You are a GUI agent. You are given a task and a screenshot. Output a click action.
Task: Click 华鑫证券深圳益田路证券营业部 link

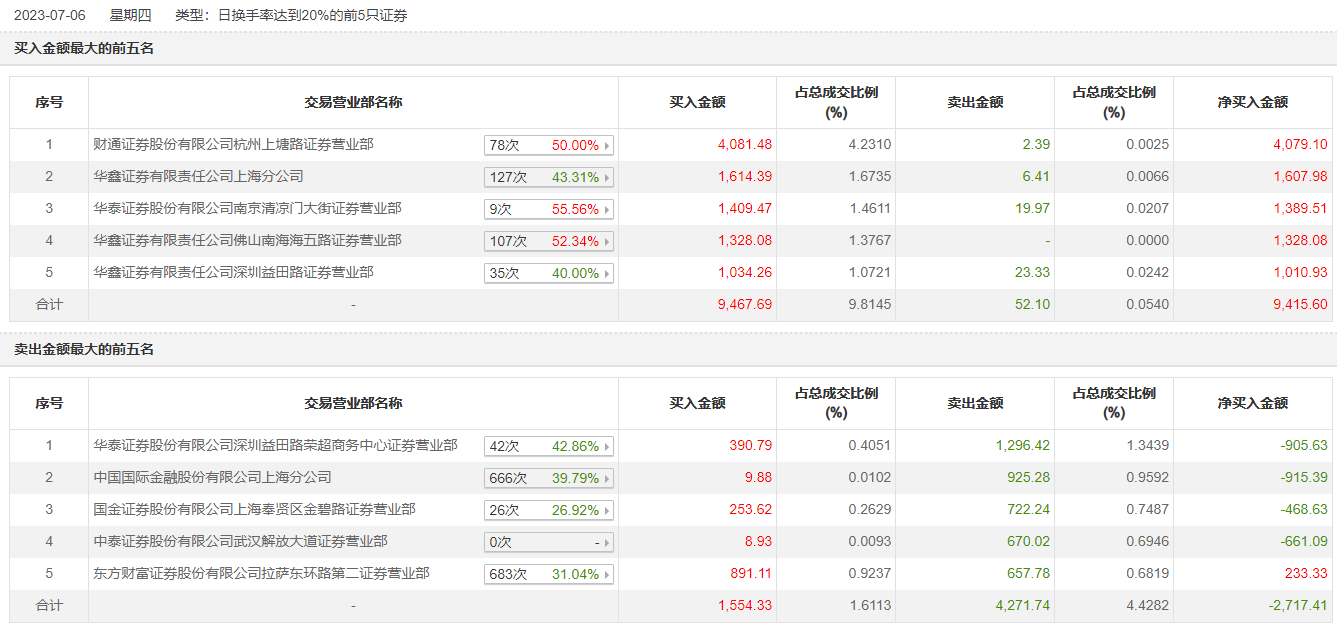click(x=233, y=273)
